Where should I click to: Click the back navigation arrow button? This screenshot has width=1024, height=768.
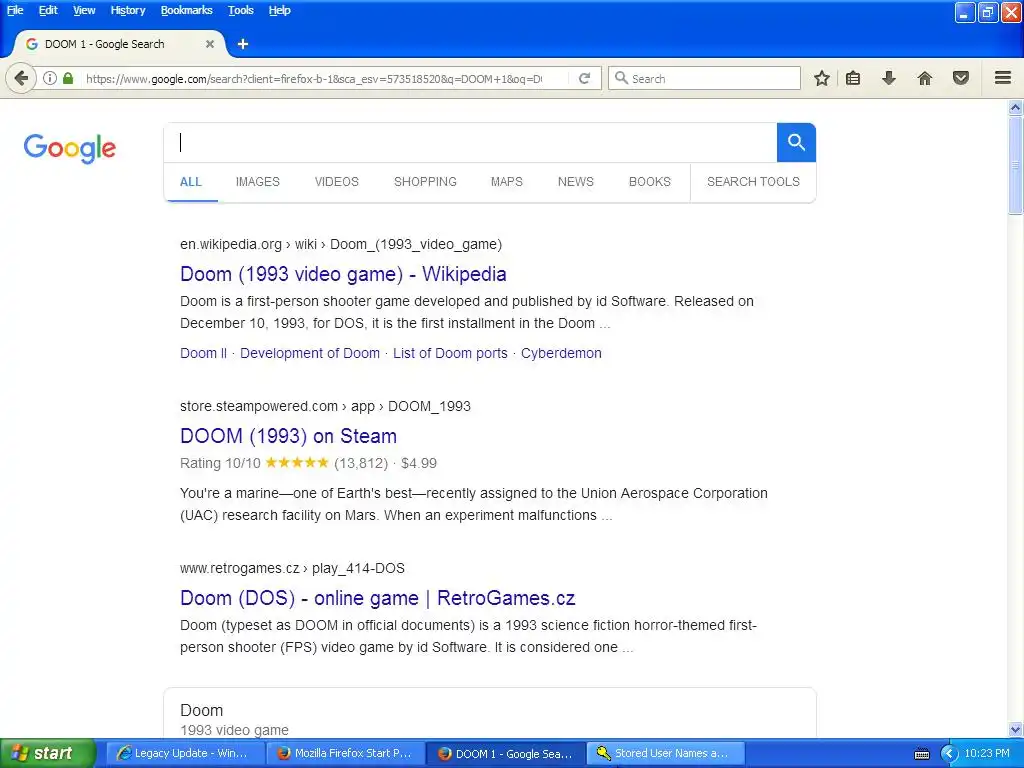[21, 79]
